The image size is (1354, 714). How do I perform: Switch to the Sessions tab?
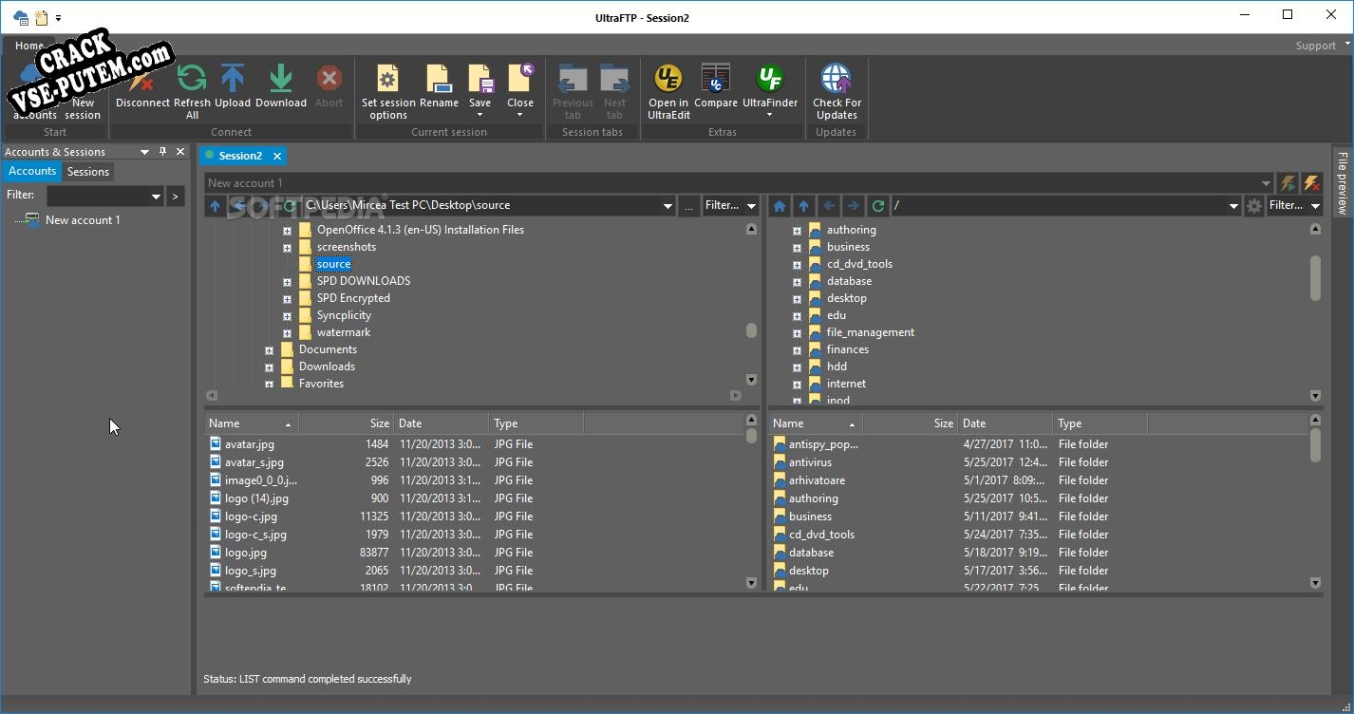point(88,172)
